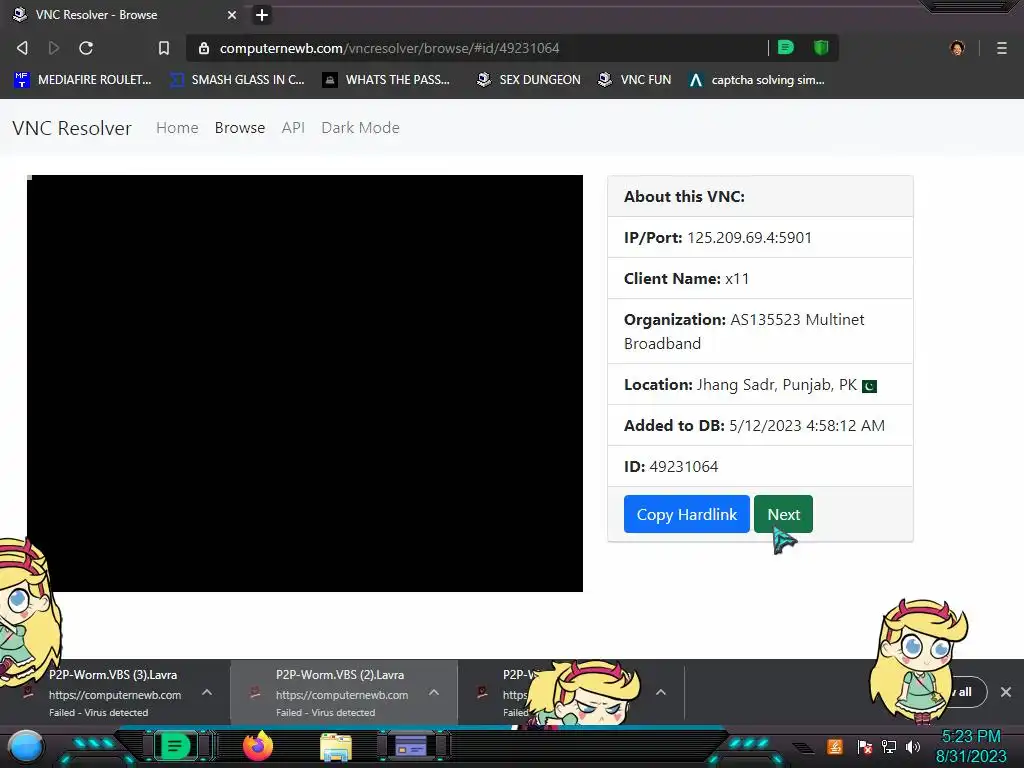
Task: Click the IP/Port value 125.209.69.4:5901
Action: (x=749, y=238)
